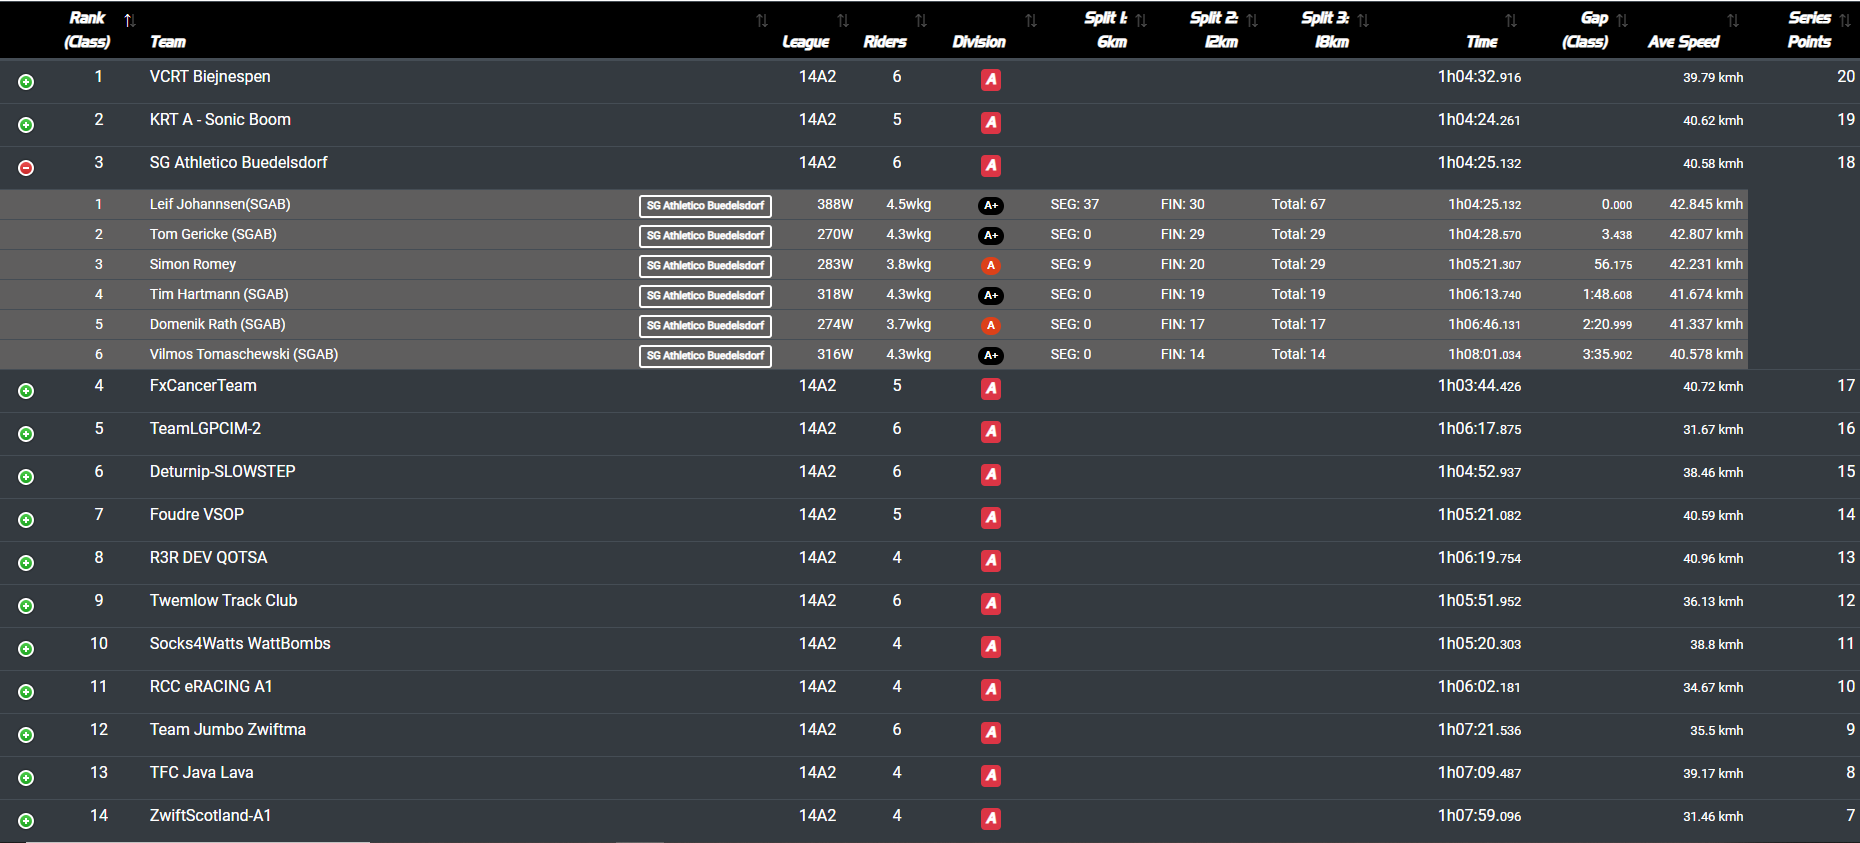
Task: Click the League column sort icon
Action: tap(843, 20)
